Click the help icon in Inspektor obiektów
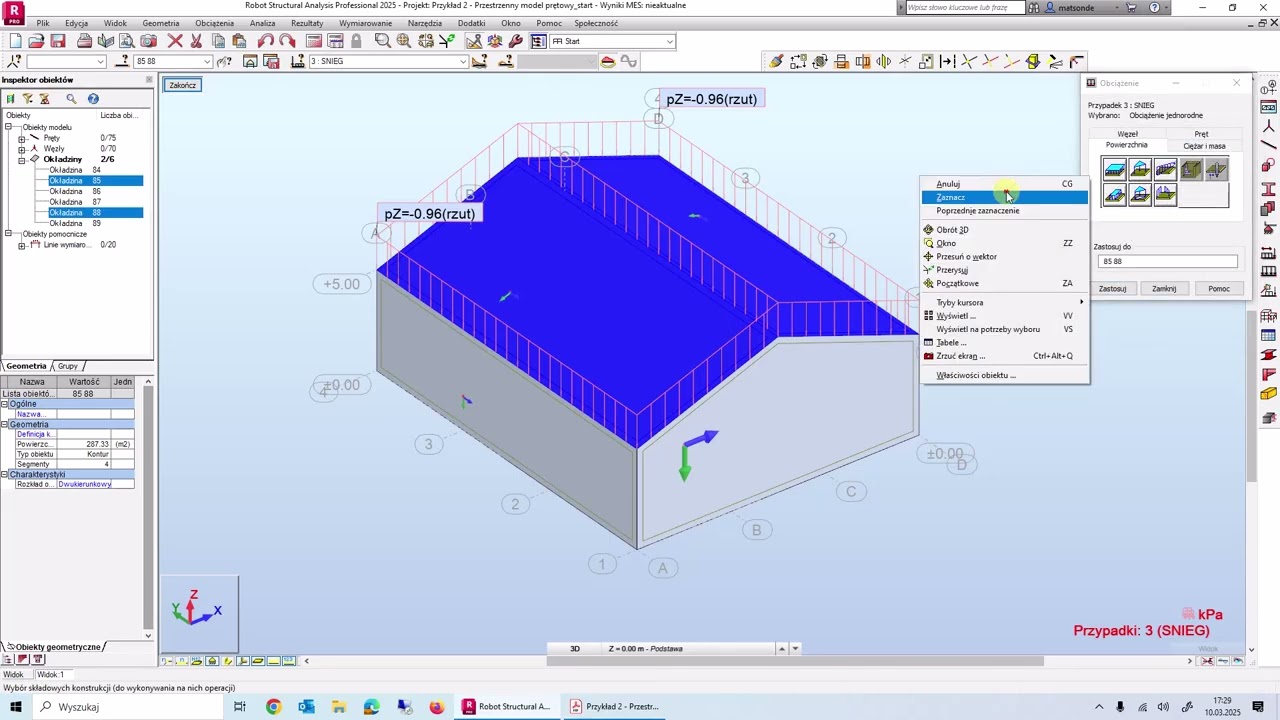The width and height of the screenshot is (1280, 720). 93,98
